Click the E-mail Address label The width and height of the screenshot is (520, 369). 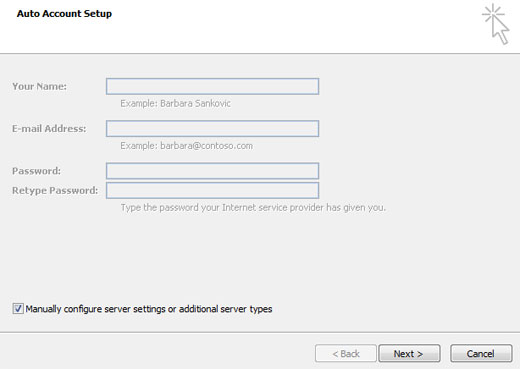(49, 129)
